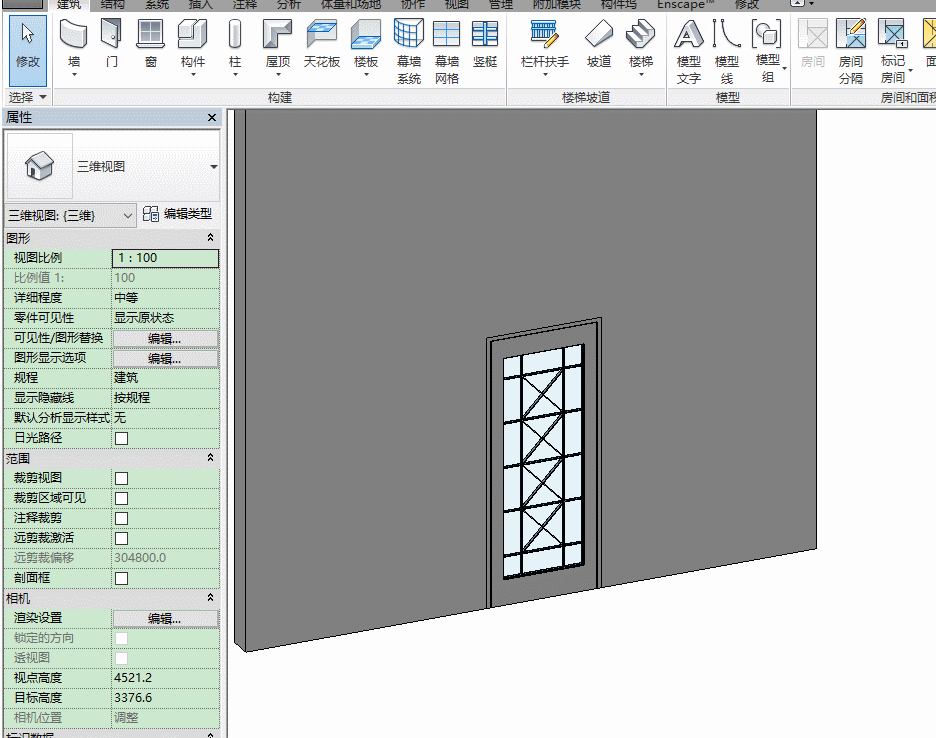This screenshot has width=936, height=738.
Task: Open Rendering Settings (渲染设置) Edit button
Action: tap(165, 619)
